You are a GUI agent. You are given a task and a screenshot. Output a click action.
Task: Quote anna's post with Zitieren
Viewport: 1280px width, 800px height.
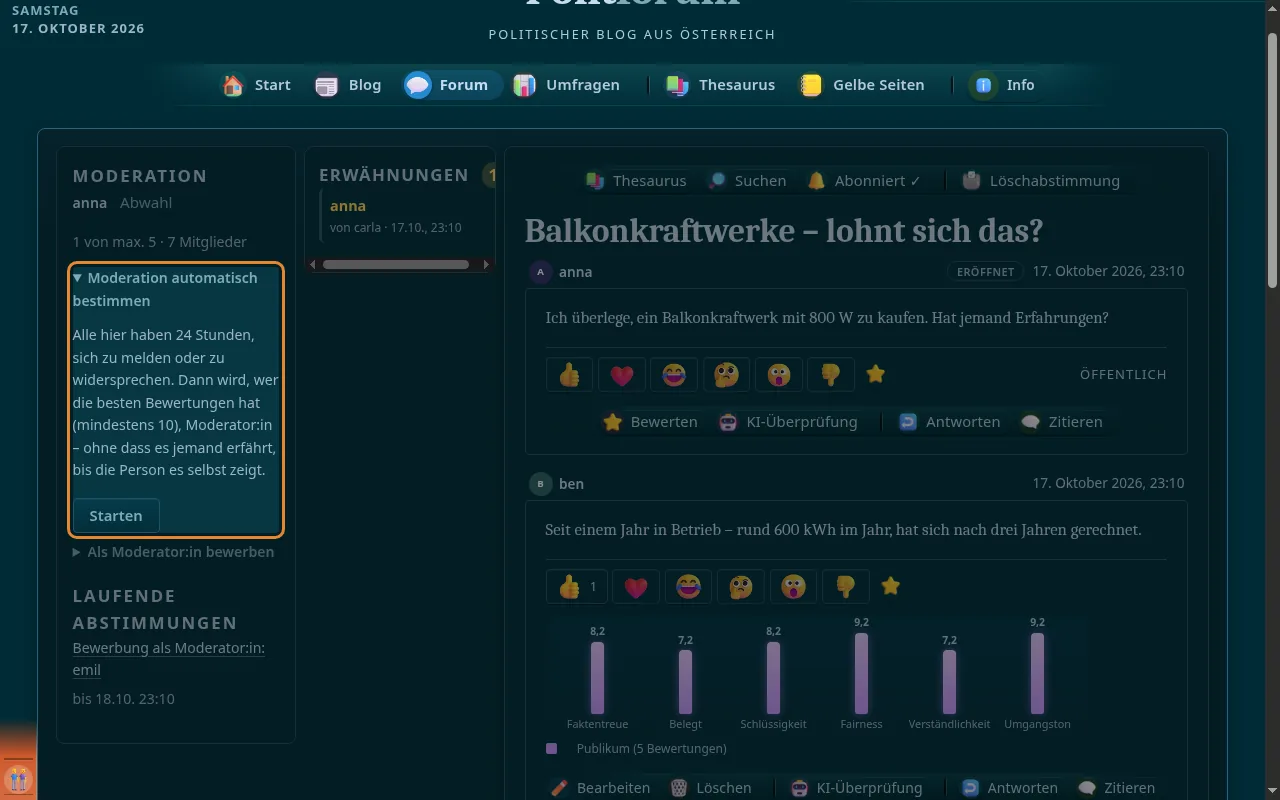click(x=1062, y=422)
